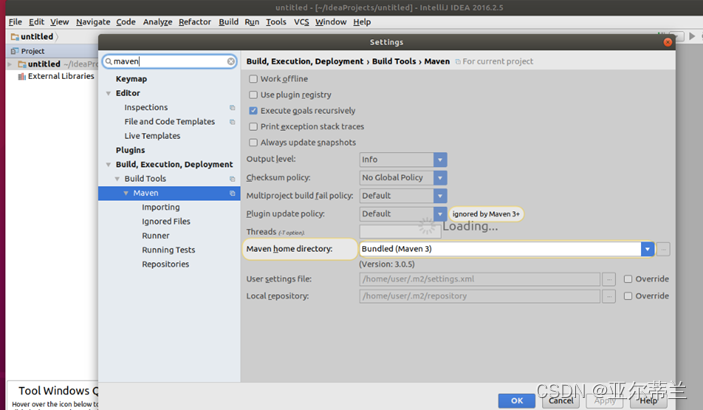This screenshot has width=703, height=410.
Task: Check Override for User settings file
Action: pyautogui.click(x=628, y=279)
